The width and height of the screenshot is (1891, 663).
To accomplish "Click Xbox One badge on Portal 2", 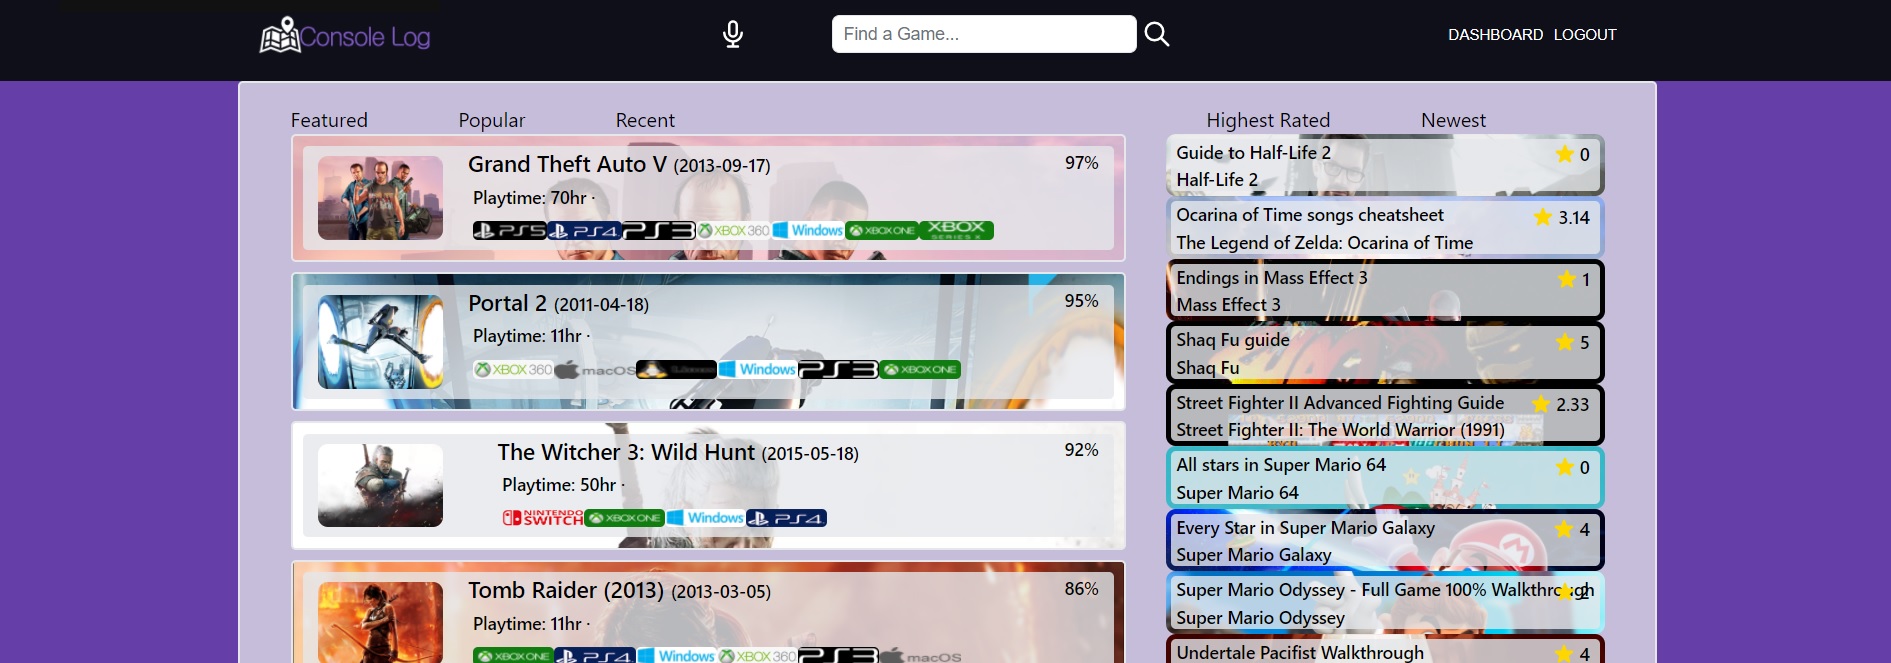I will coord(920,370).
